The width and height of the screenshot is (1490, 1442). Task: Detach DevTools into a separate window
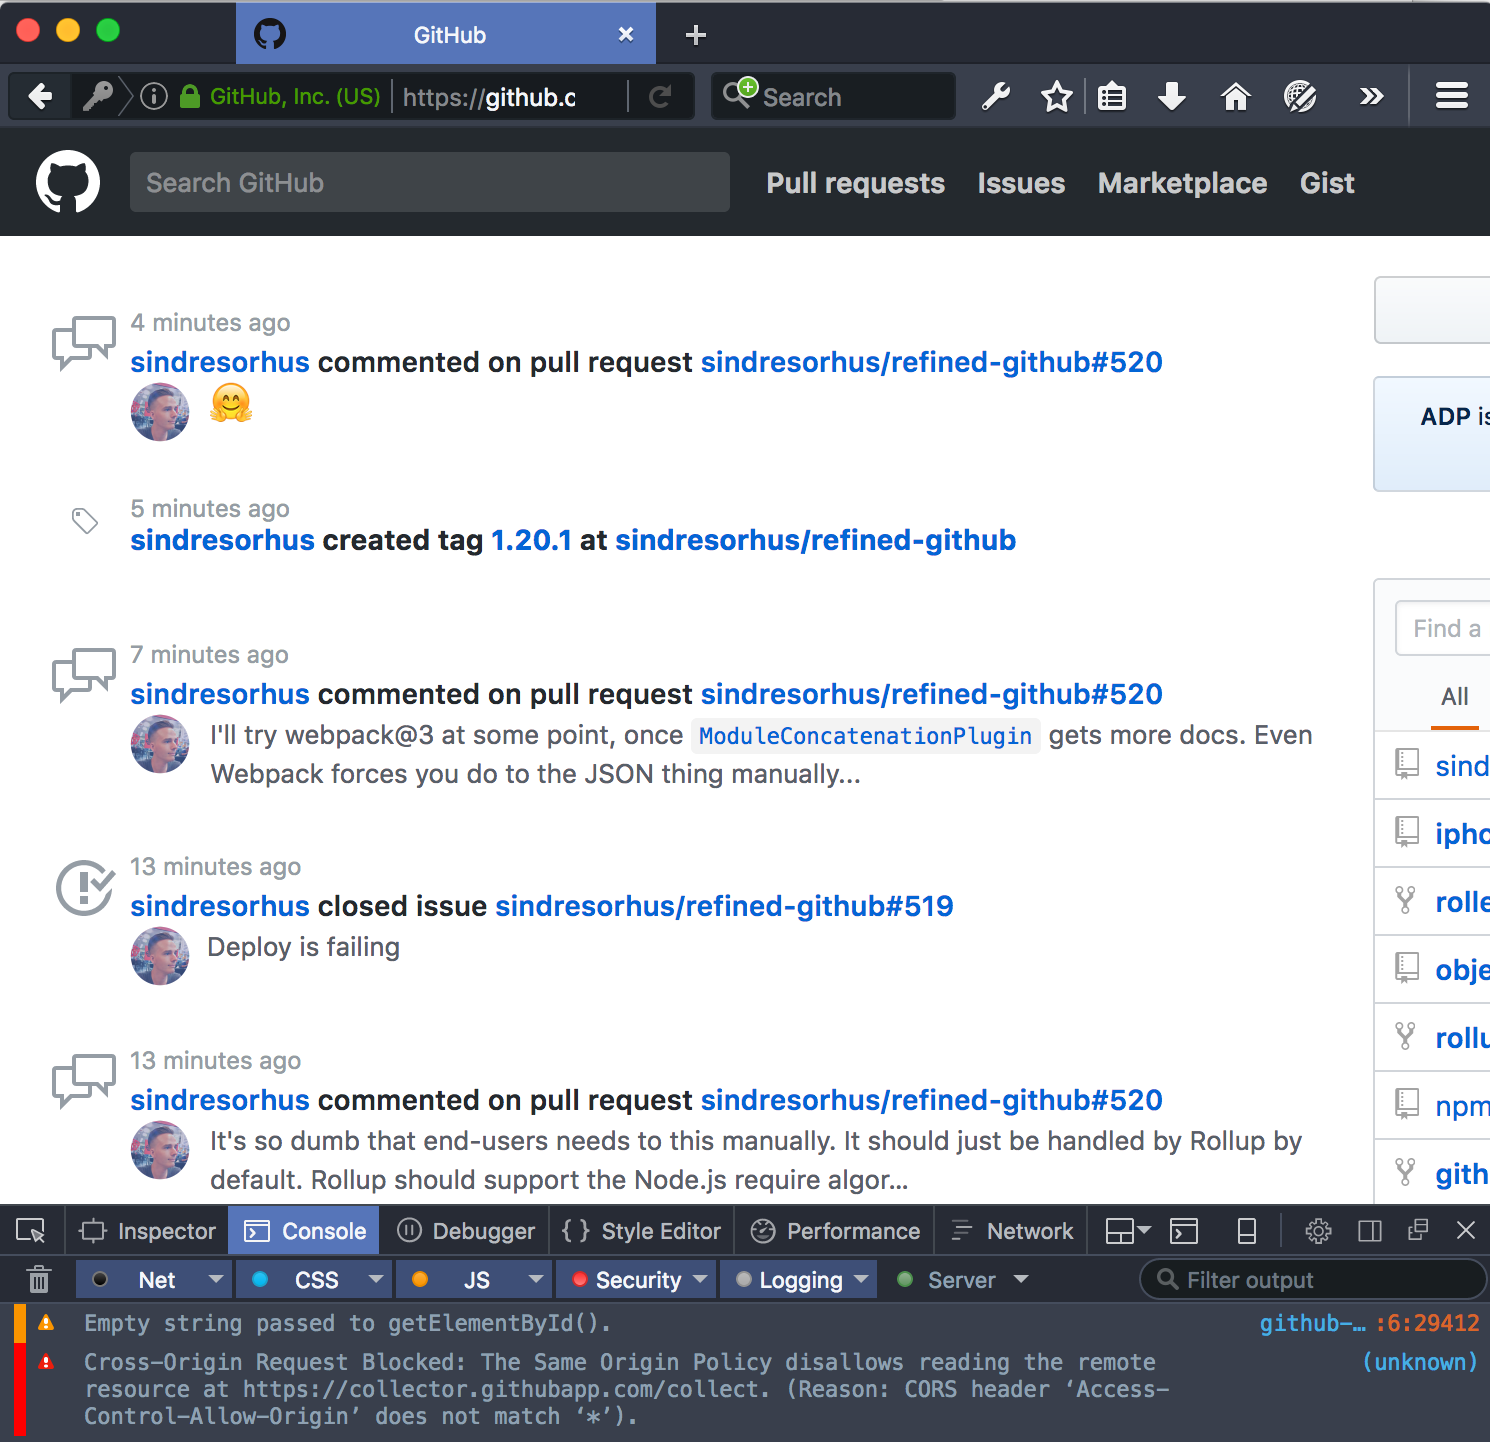(x=1418, y=1230)
